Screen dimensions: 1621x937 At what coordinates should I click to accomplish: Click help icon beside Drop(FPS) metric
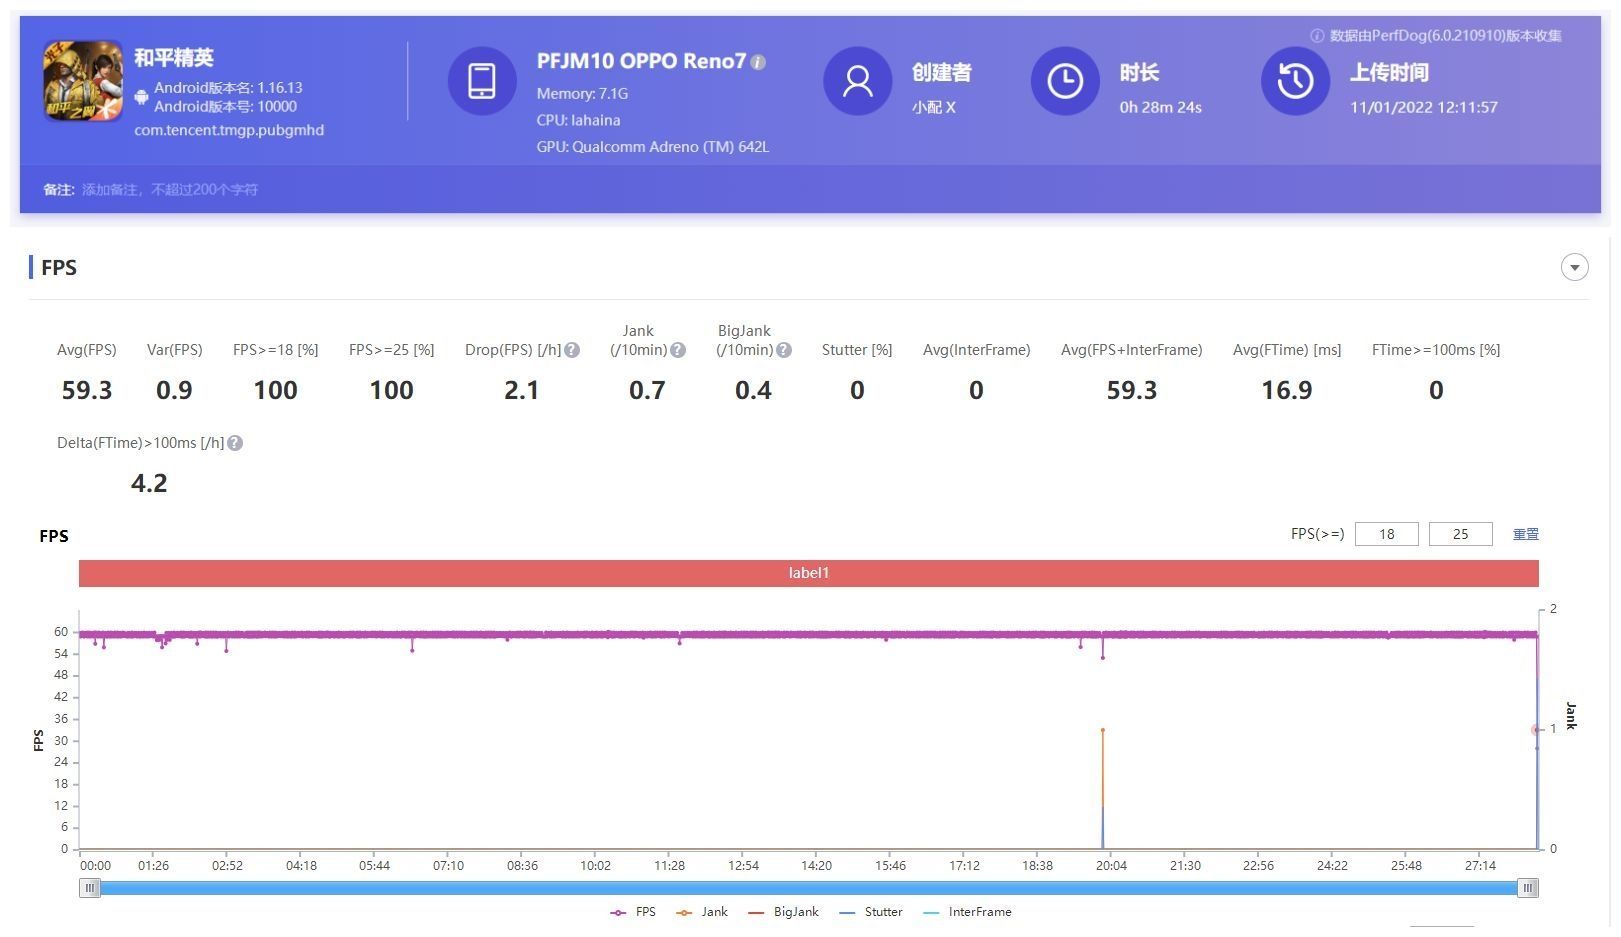(572, 350)
